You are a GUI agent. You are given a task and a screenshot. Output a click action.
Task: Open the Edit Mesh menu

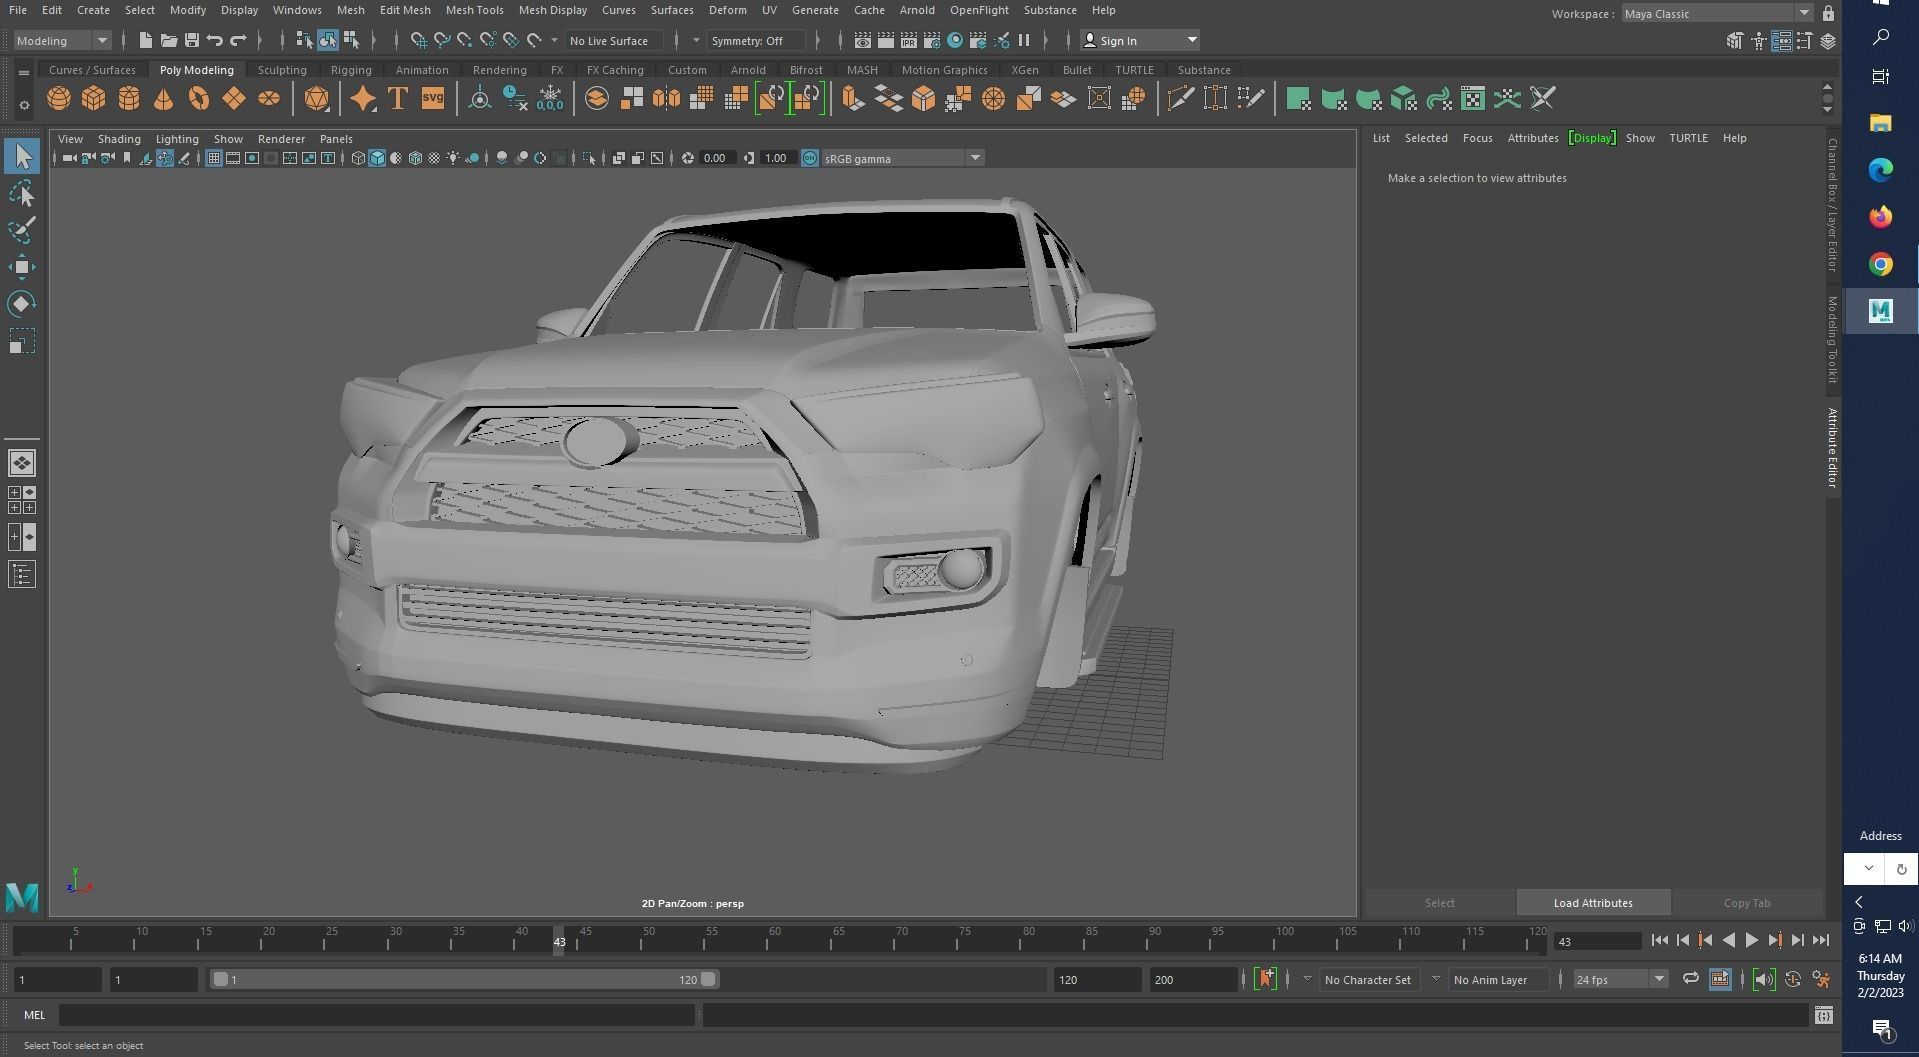pos(405,10)
